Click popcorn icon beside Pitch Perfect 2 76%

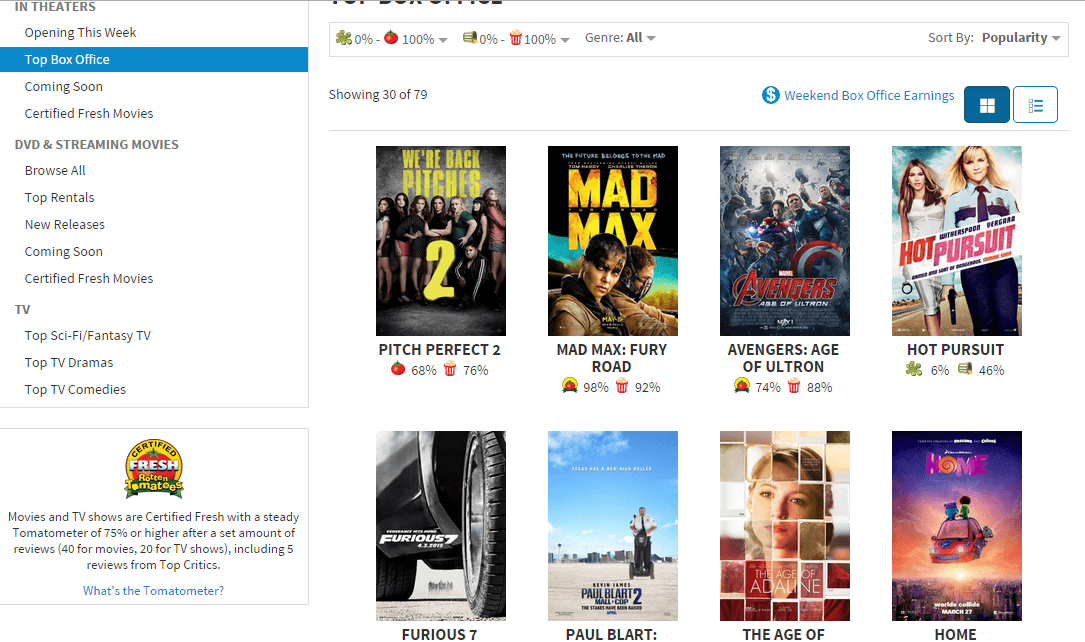[x=450, y=369]
